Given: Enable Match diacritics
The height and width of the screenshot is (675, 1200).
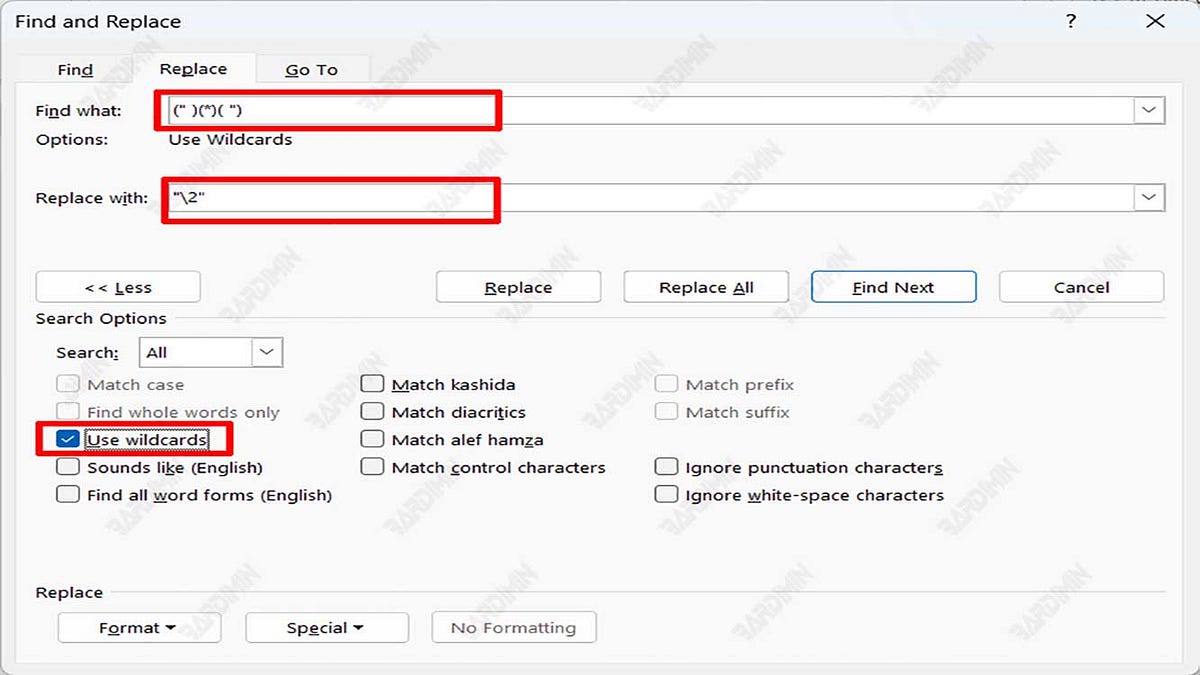Looking at the screenshot, I should [x=371, y=411].
